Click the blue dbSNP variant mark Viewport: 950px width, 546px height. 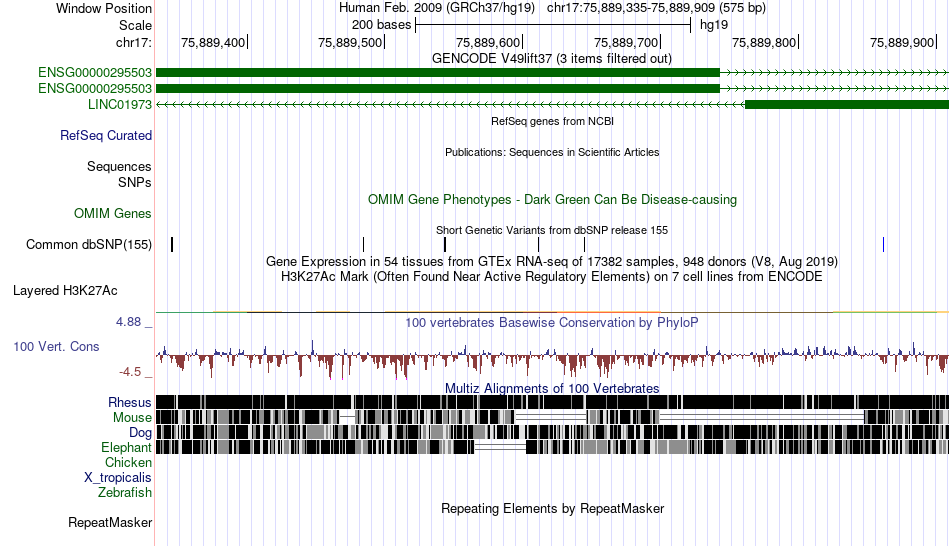point(883,244)
